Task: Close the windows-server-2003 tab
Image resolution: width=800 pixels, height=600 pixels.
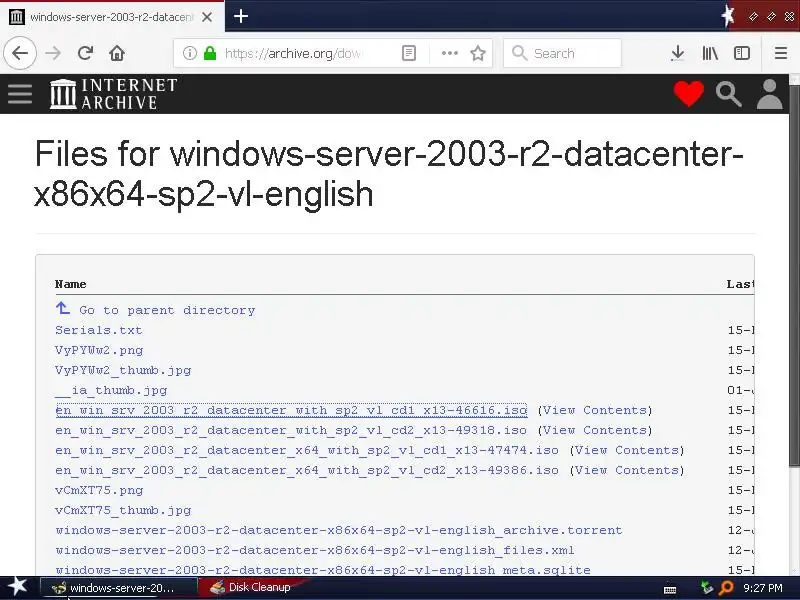Action: [207, 17]
